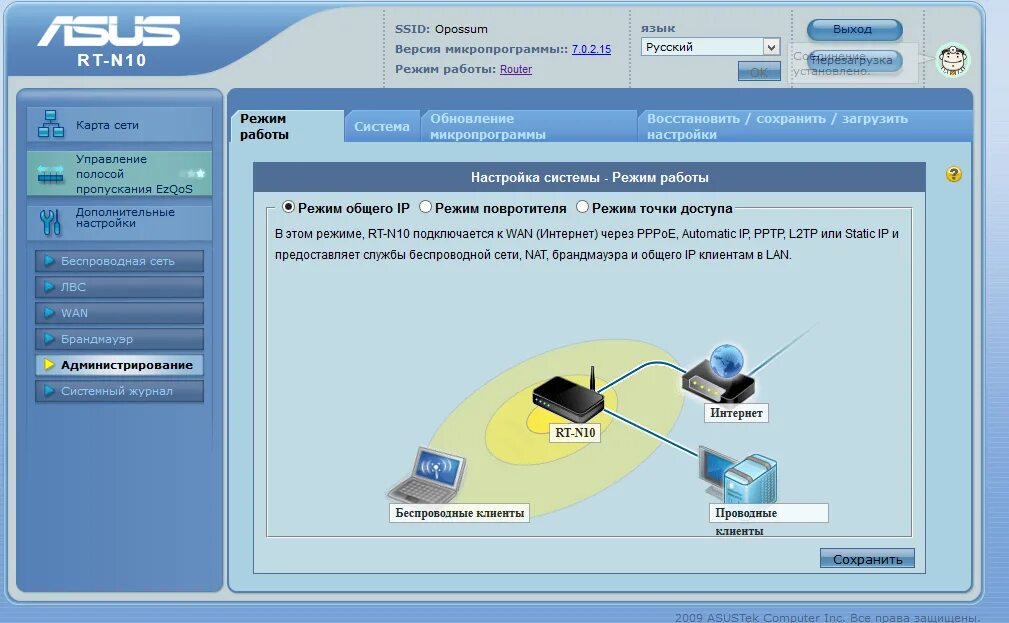
Task: Click the ASUS logo in header
Action: 109,32
